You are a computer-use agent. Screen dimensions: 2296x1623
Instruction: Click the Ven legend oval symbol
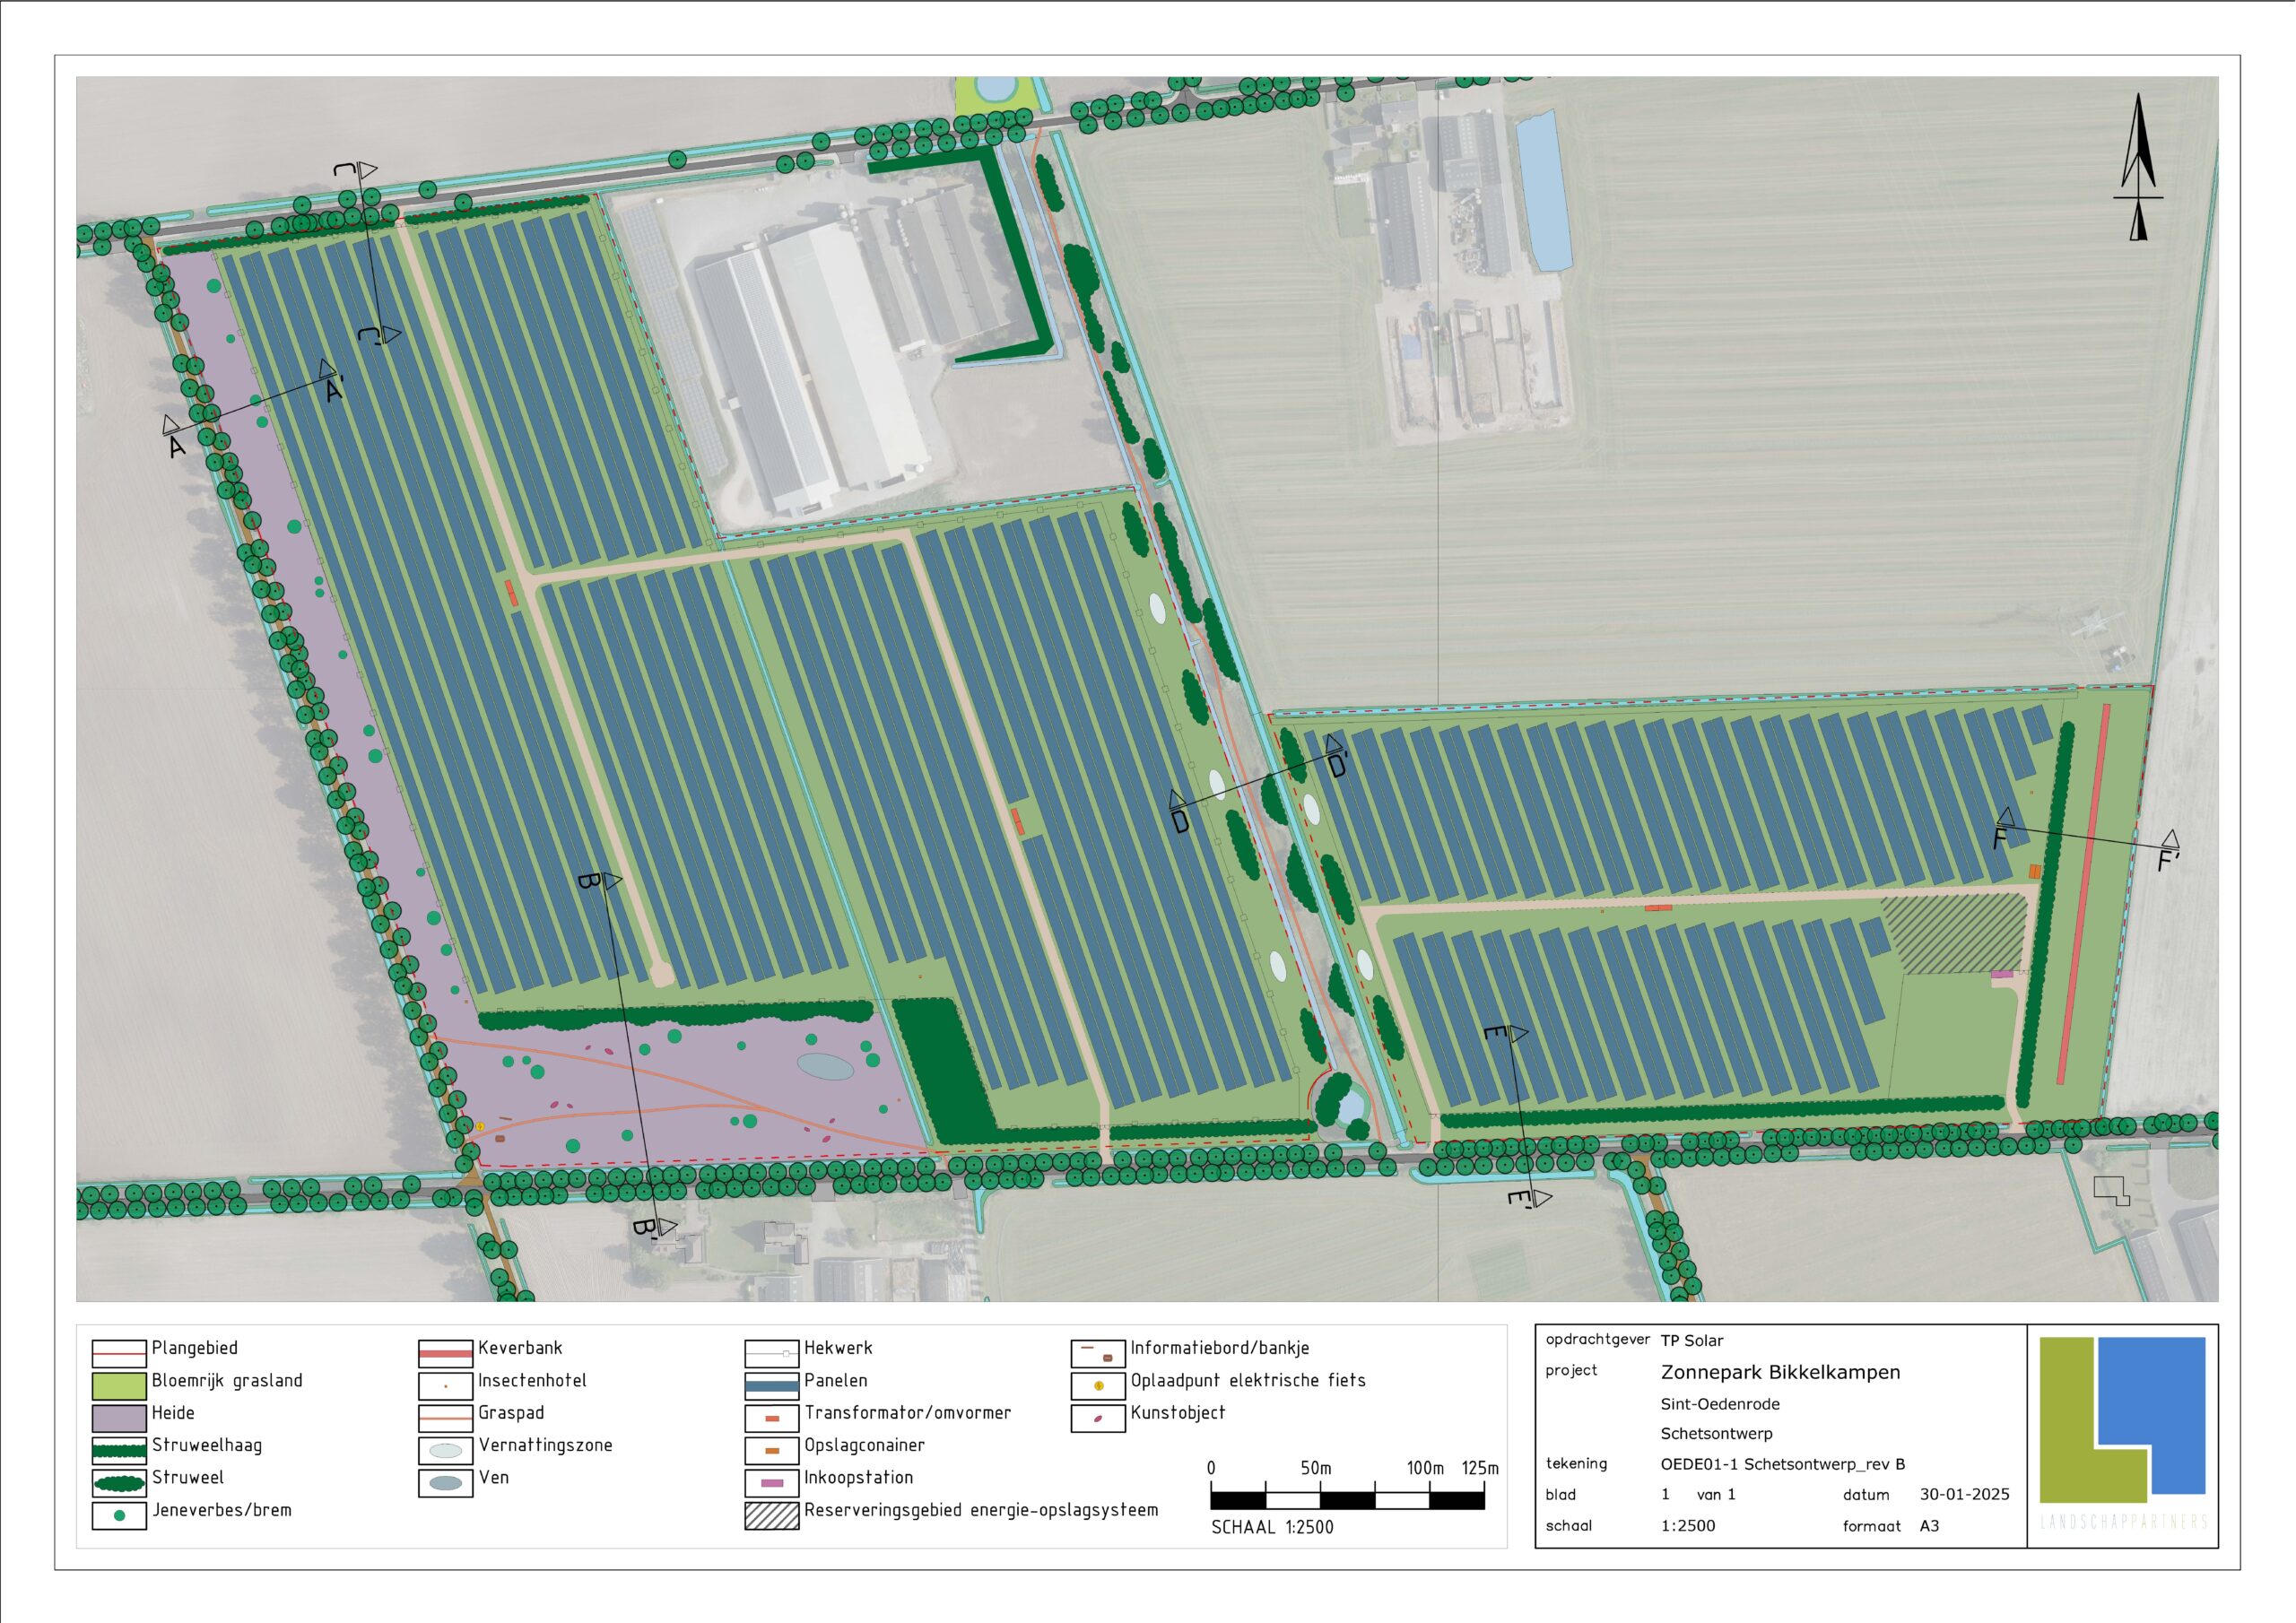[445, 1483]
